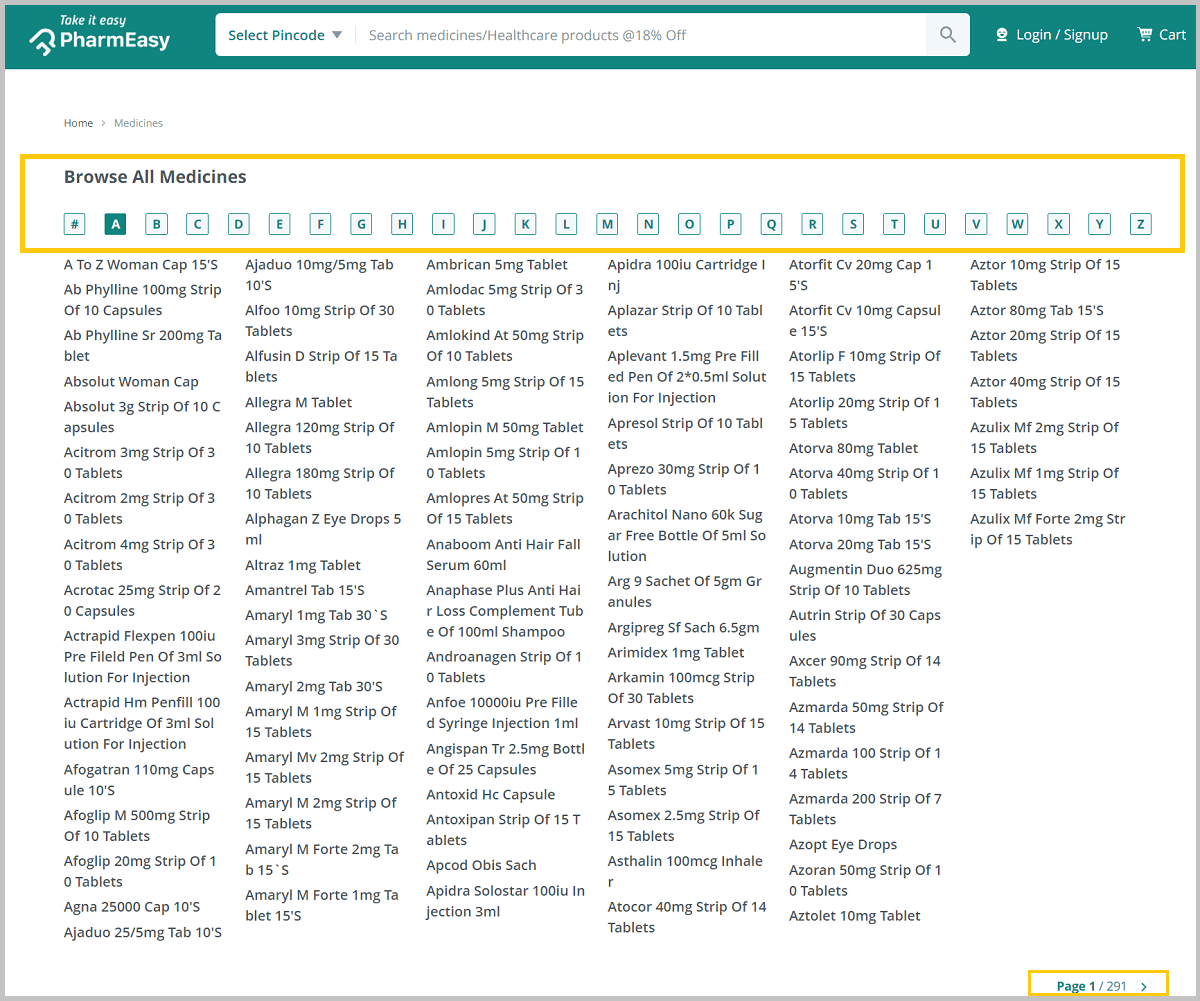
Task: Select letter O filter
Action: pyautogui.click(x=689, y=224)
